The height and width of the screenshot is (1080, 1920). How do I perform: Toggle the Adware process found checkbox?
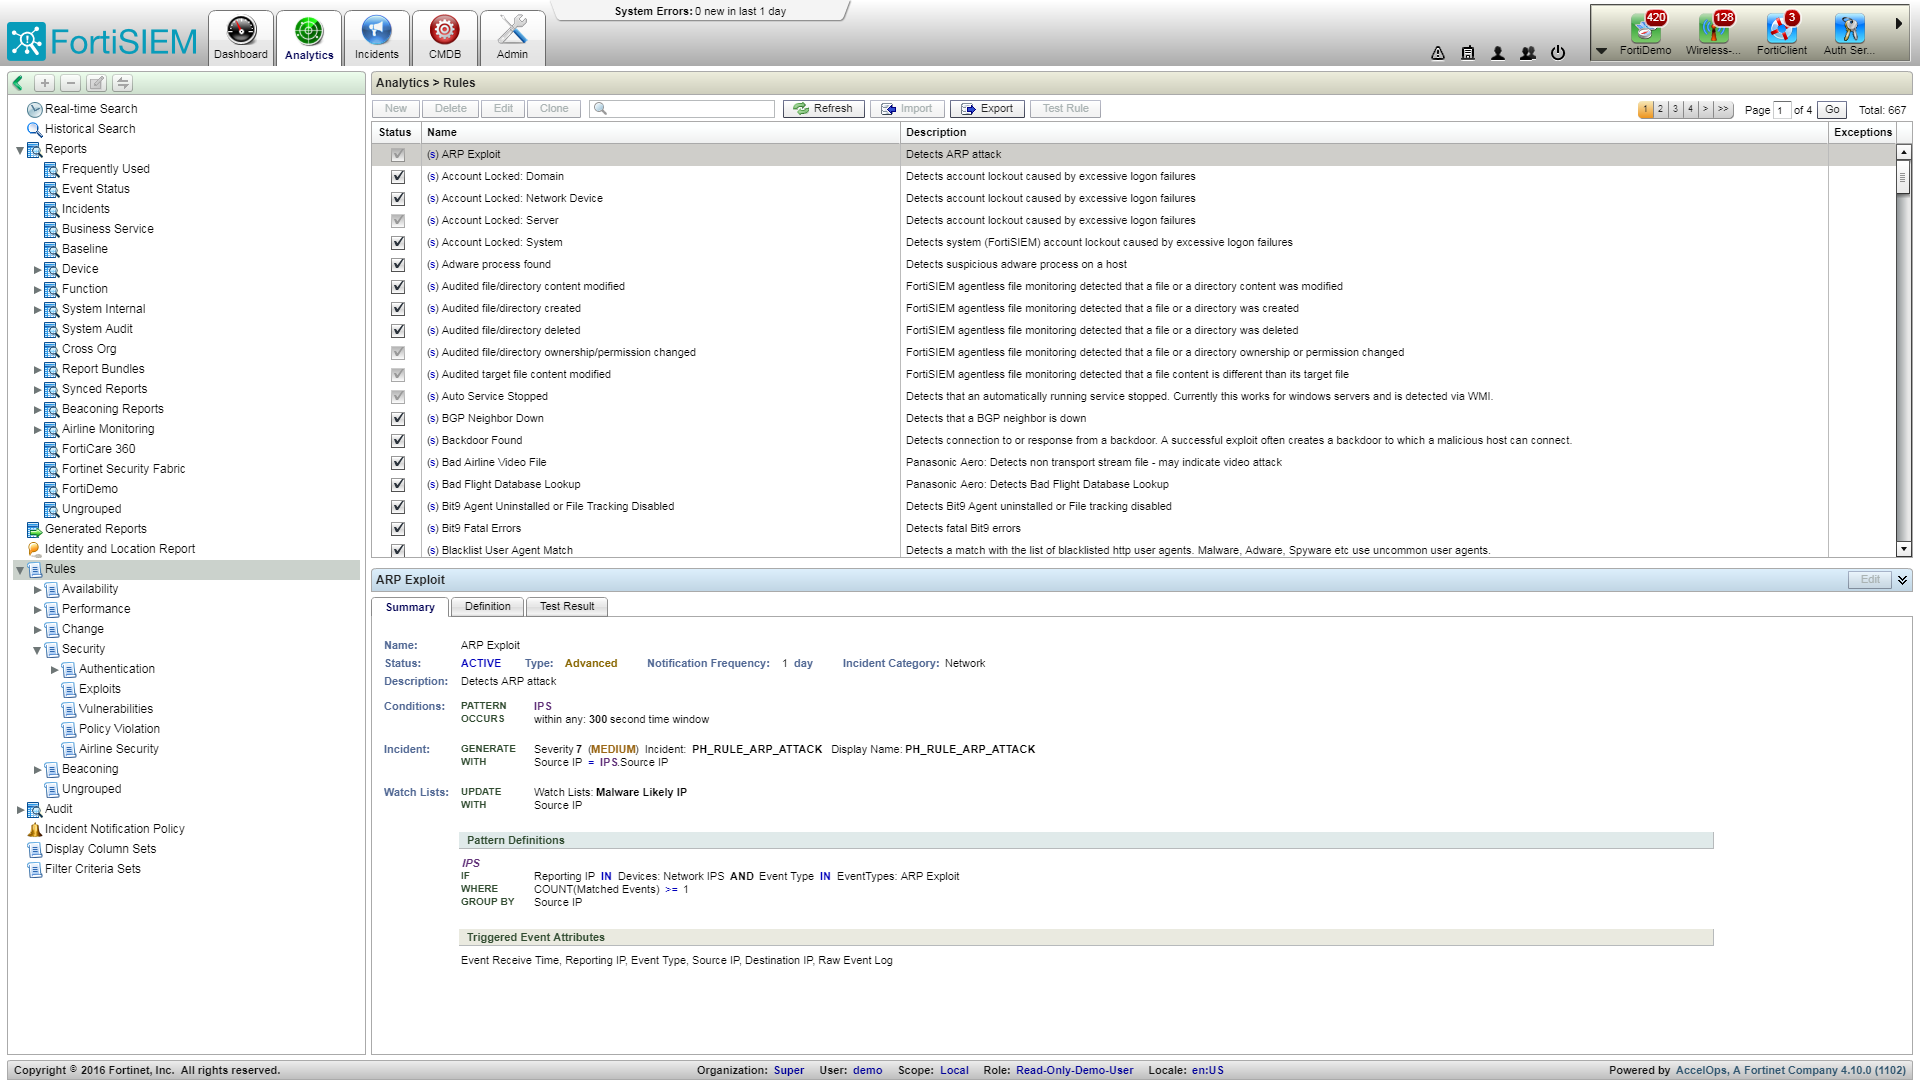click(398, 265)
